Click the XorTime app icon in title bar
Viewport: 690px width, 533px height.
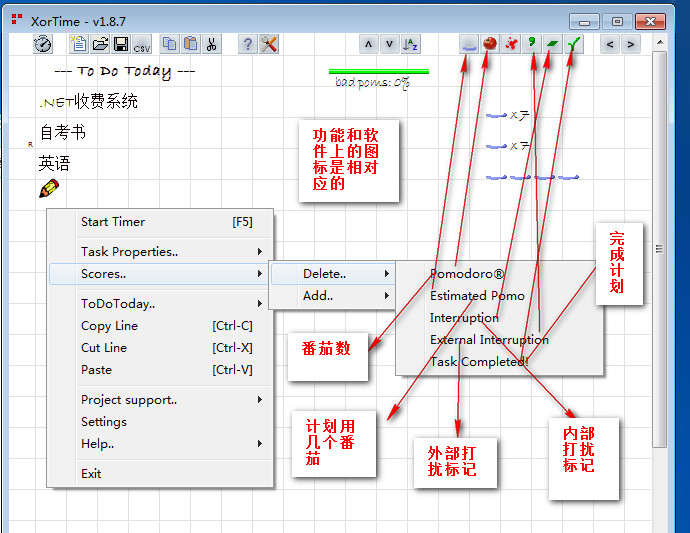tap(17, 19)
